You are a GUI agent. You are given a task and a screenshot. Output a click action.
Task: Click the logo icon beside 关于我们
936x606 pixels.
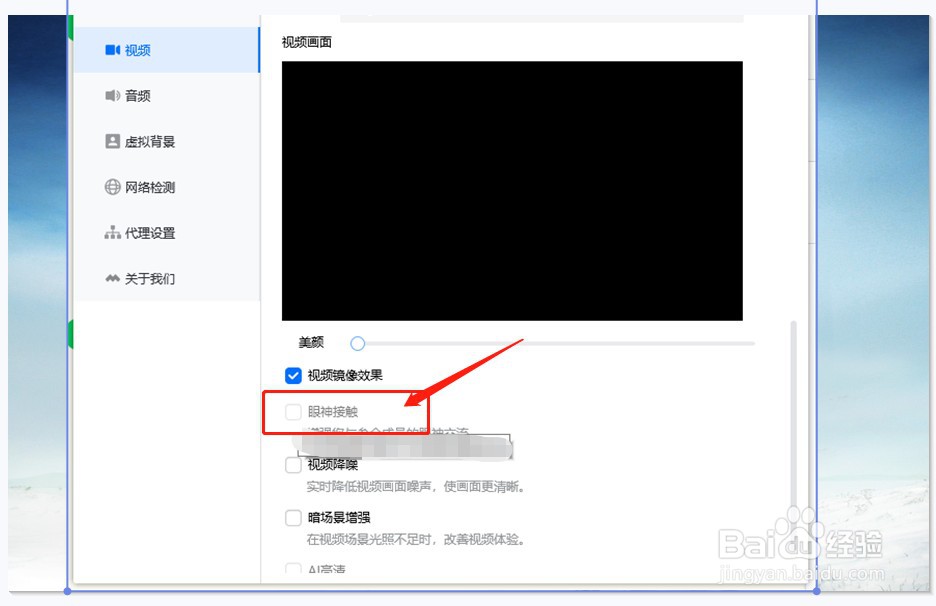[112, 278]
